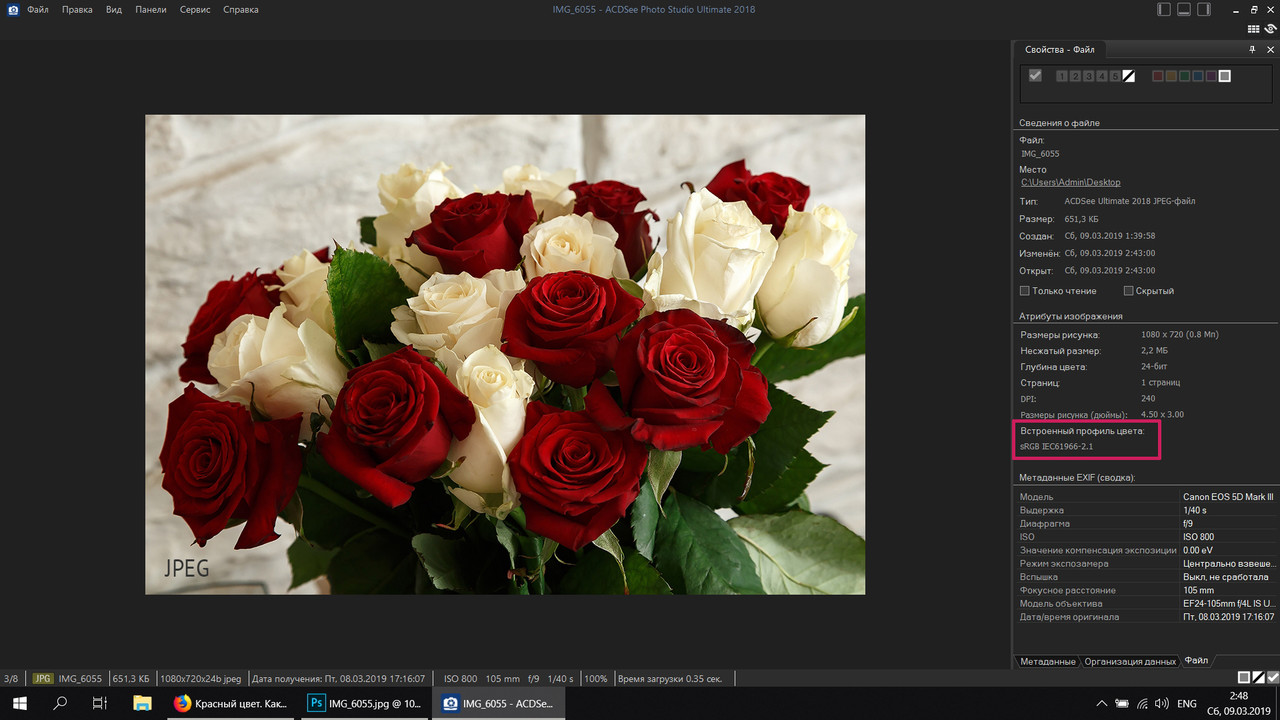This screenshot has width=1280, height=720.
Task: Enable the Скрытый checkbox
Action: point(1128,291)
